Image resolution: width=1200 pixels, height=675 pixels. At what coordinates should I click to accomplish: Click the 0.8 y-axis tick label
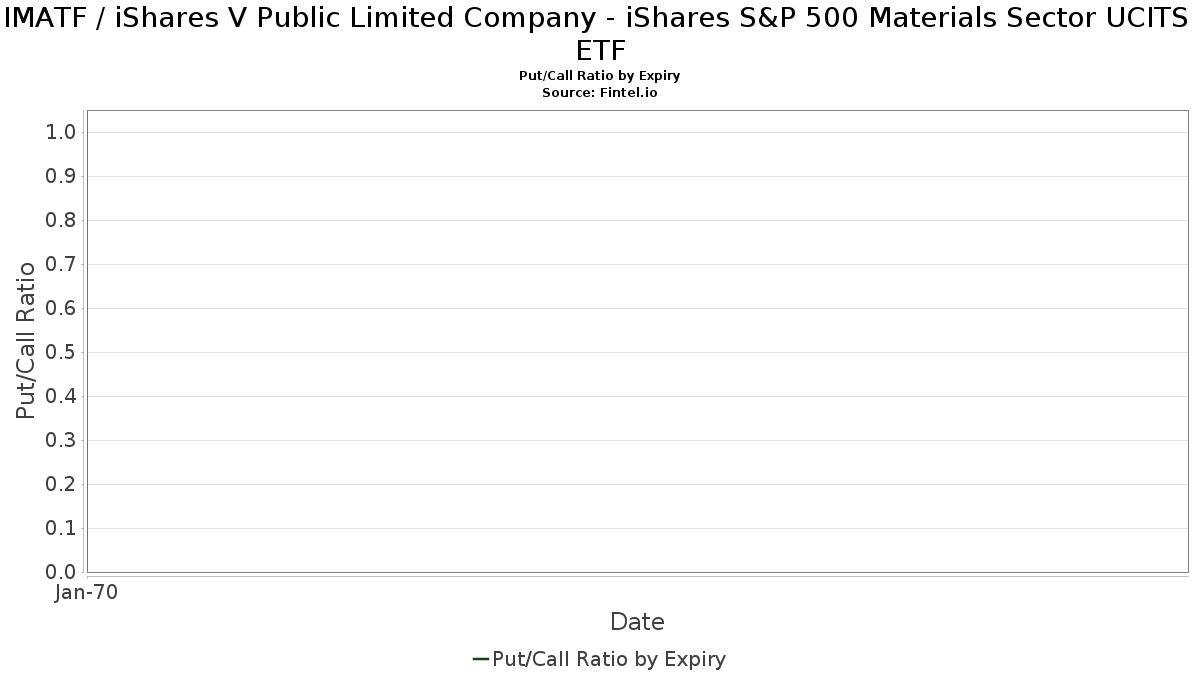61,220
